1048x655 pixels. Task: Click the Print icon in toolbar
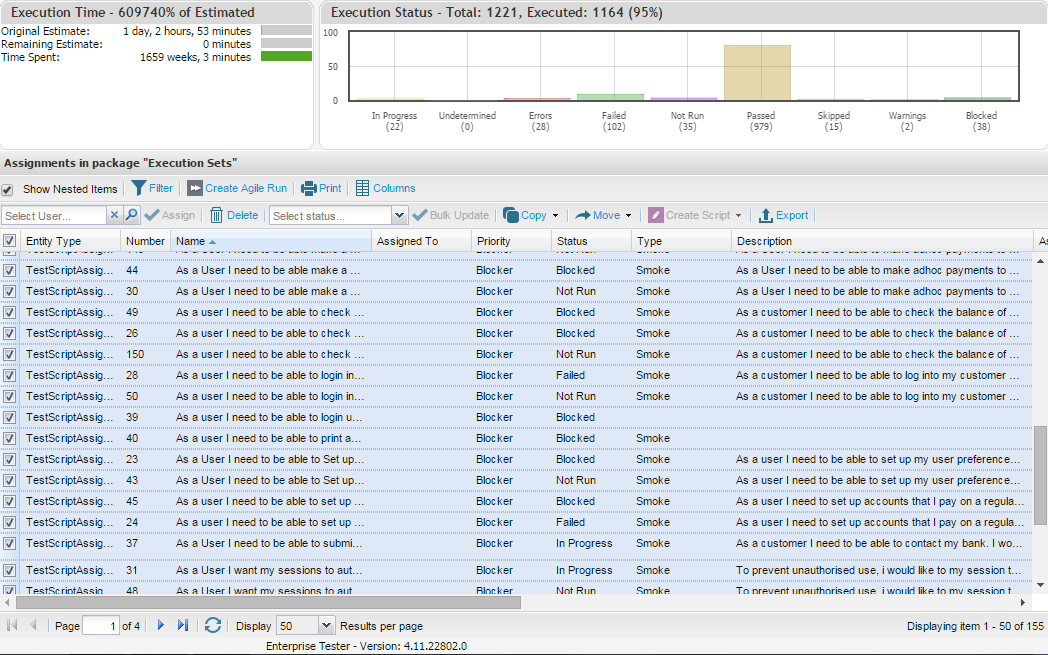[309, 188]
